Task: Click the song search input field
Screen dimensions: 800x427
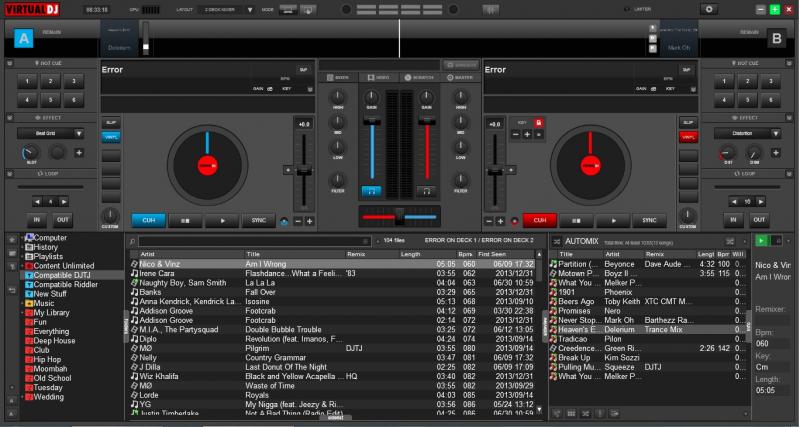Action: click(254, 241)
